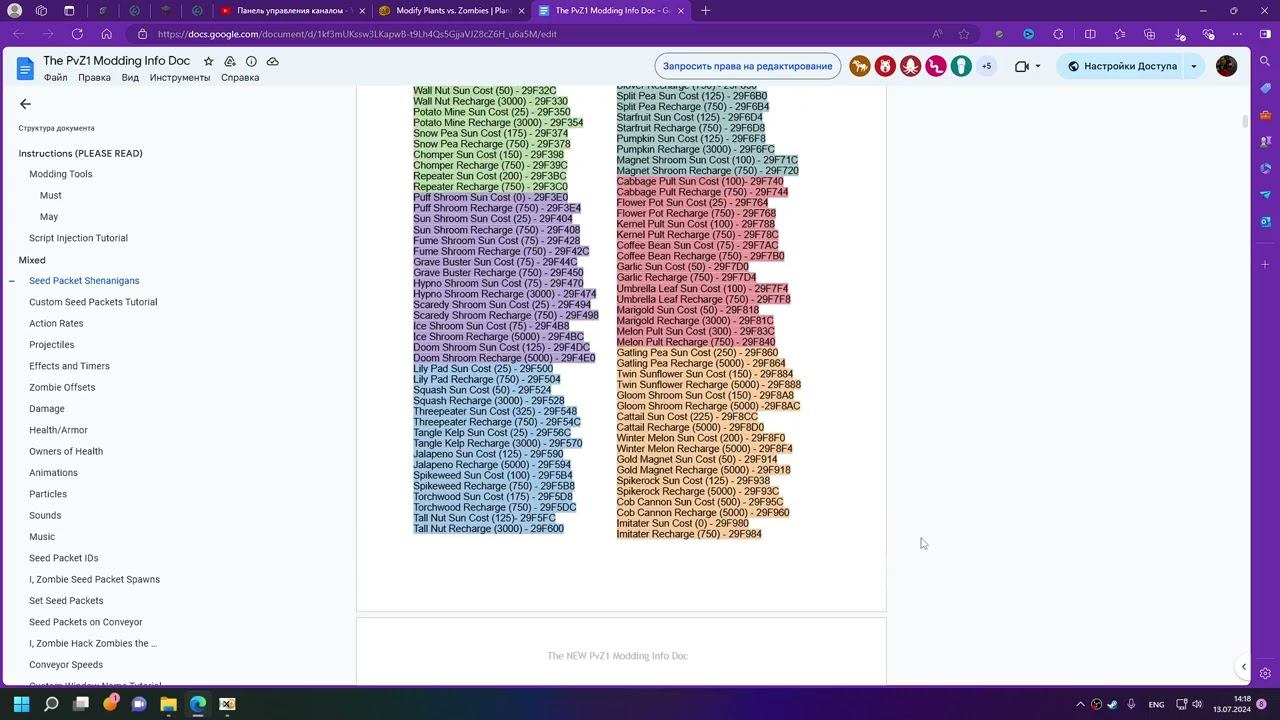
Task: Open the taskbar clock and calendar
Action: tap(1232, 704)
